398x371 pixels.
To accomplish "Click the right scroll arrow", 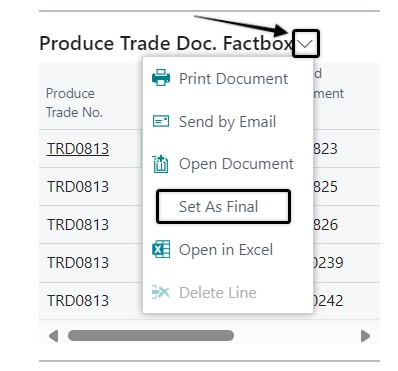I will point(365,336).
